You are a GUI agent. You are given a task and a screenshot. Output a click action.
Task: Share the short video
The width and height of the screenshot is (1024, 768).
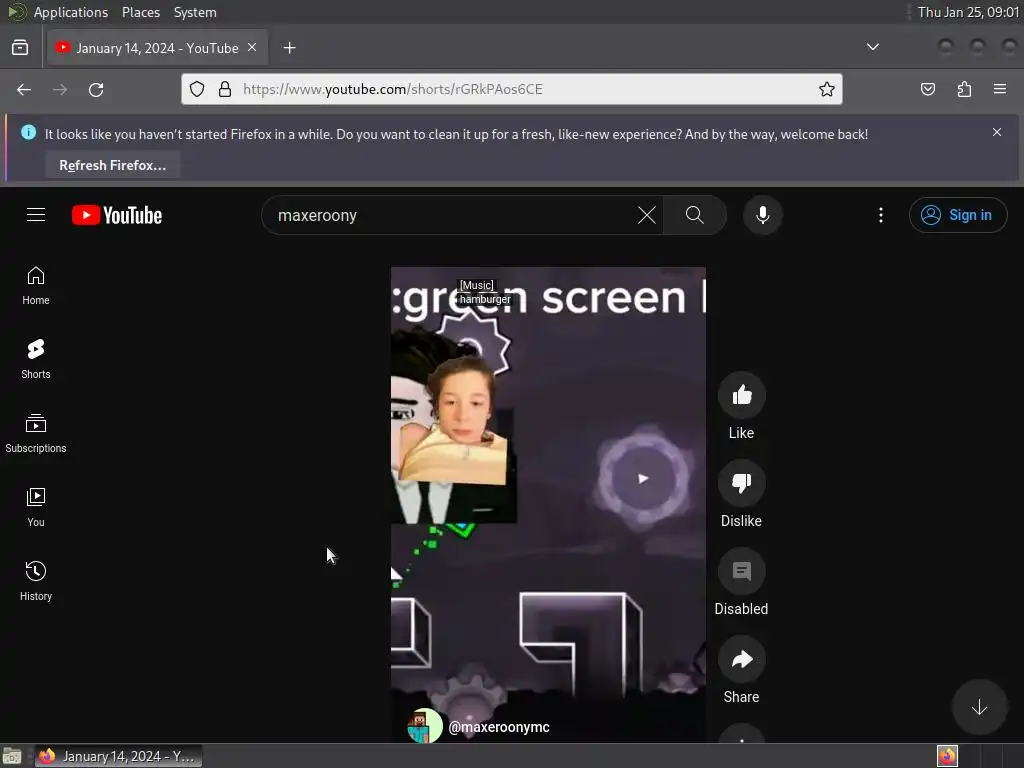(x=741, y=660)
